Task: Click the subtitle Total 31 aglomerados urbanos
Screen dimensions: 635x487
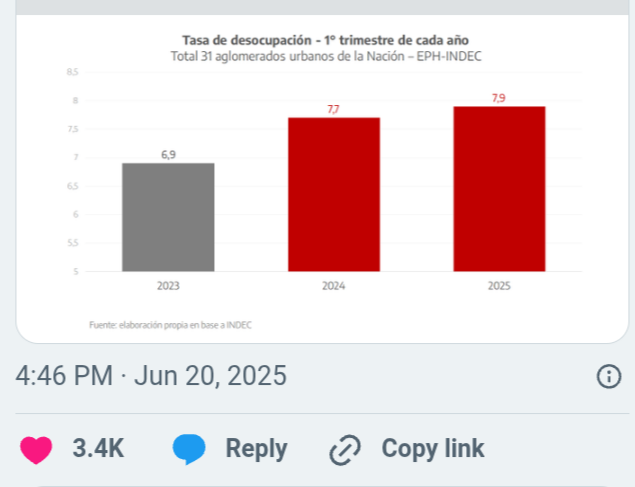Action: click(x=326, y=56)
